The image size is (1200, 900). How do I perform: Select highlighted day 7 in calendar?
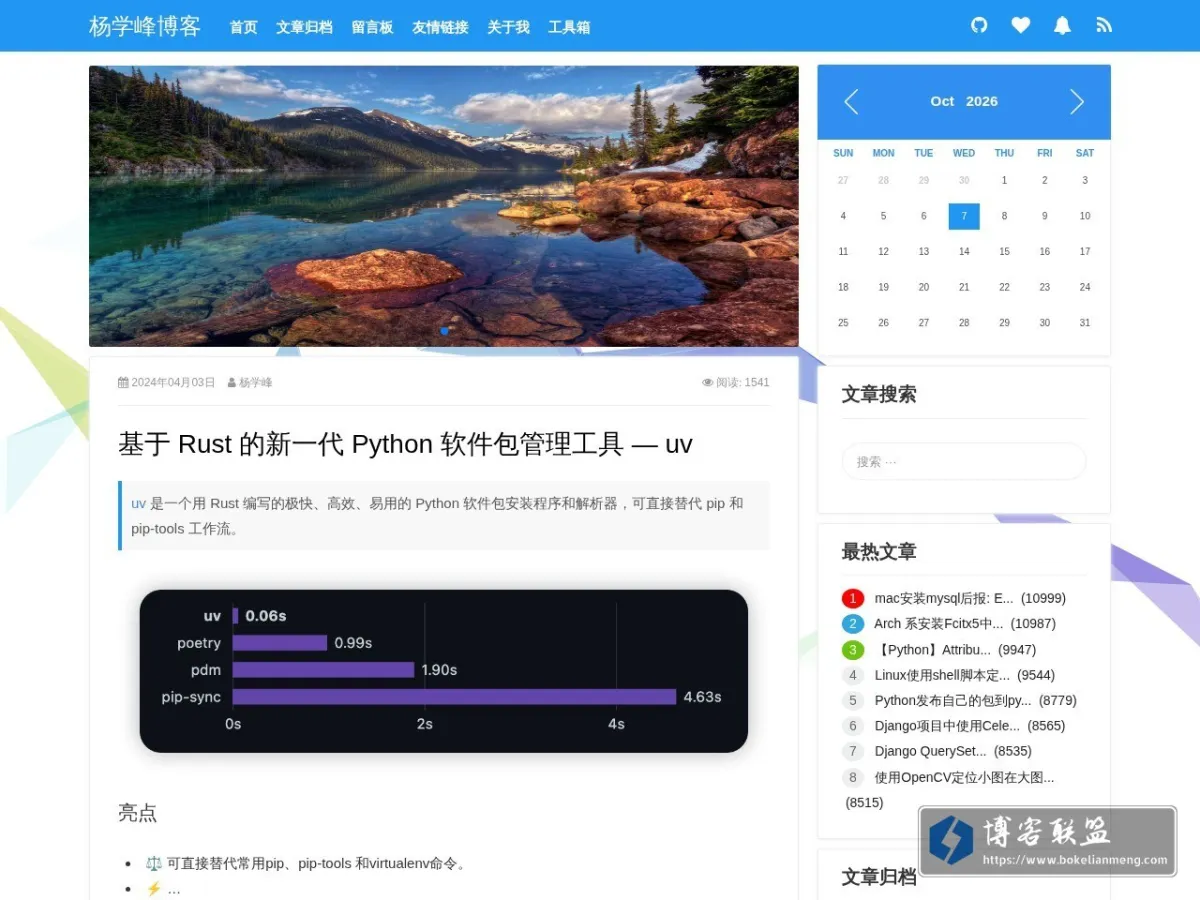pos(964,216)
